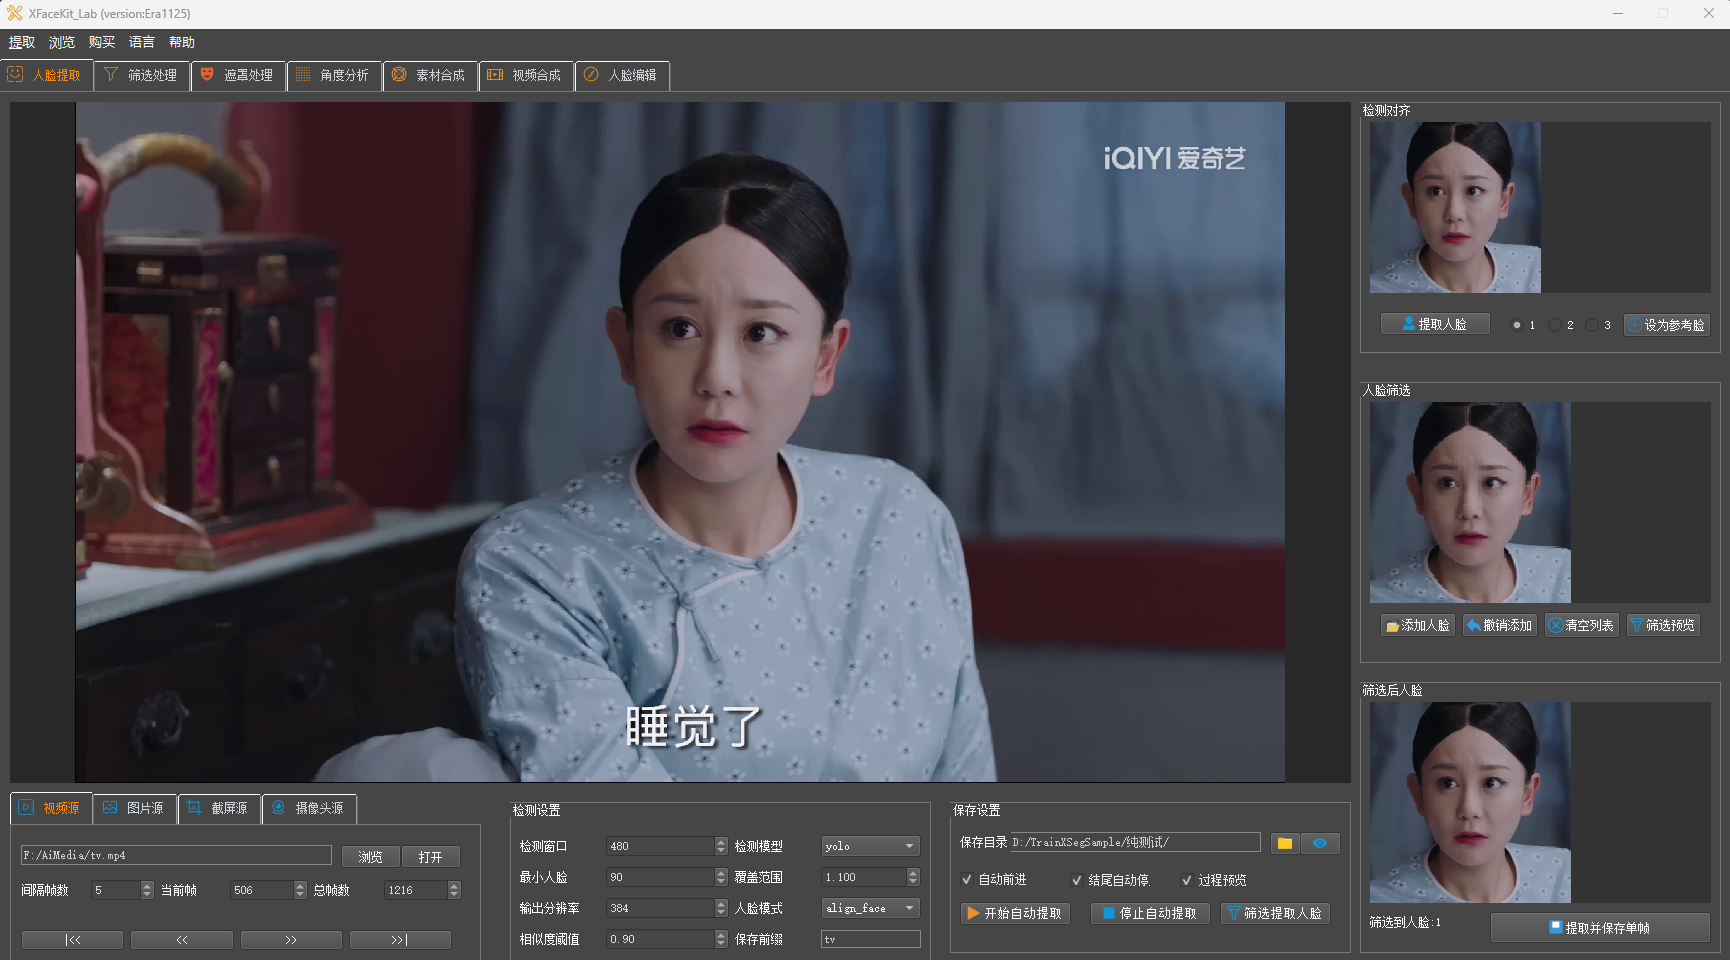Open the 人脸编辑 tab
Viewport: 1730px width, 960px height.
tap(622, 75)
